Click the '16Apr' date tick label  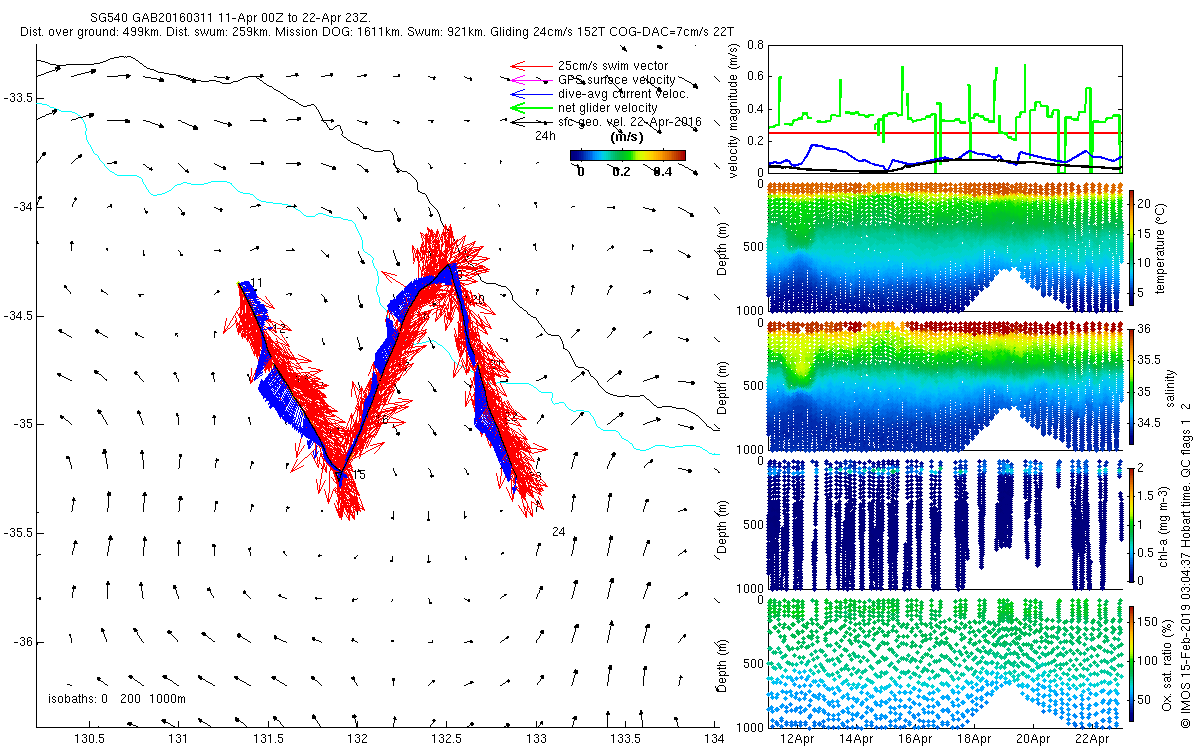point(916,739)
